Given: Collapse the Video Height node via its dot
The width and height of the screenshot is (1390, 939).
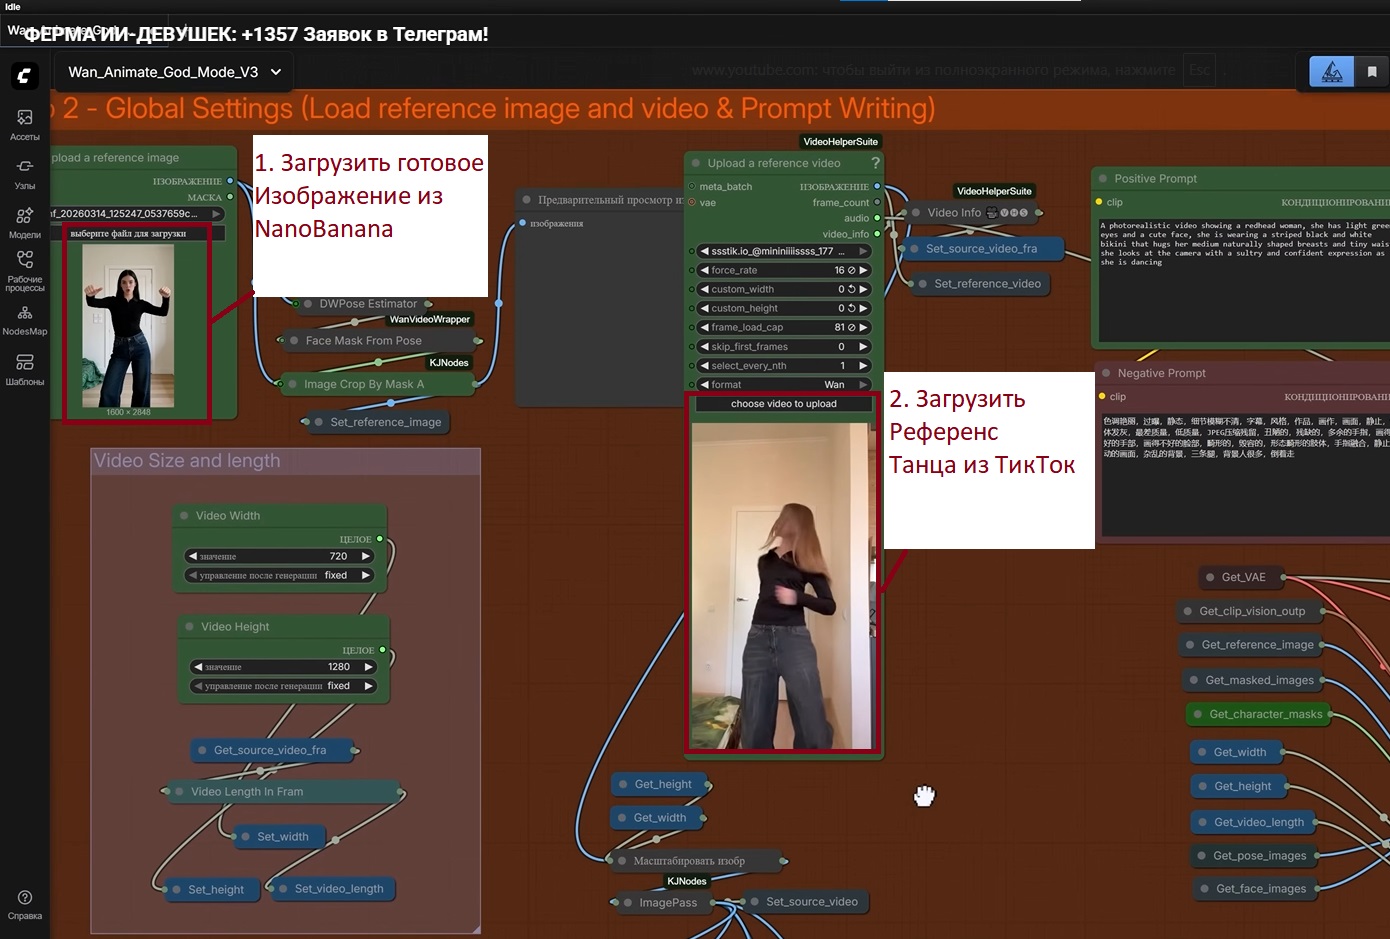Looking at the screenshot, I should click(189, 627).
